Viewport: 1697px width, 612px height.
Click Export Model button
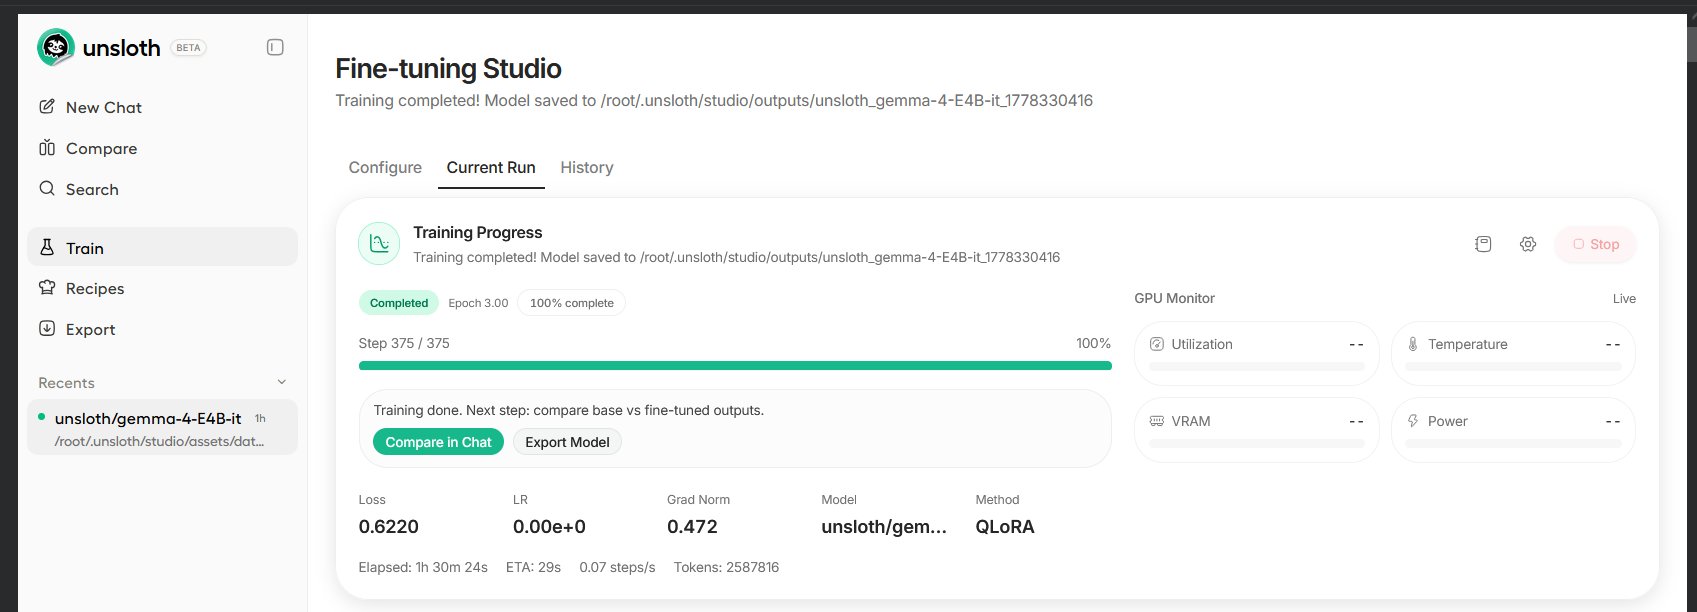click(567, 442)
